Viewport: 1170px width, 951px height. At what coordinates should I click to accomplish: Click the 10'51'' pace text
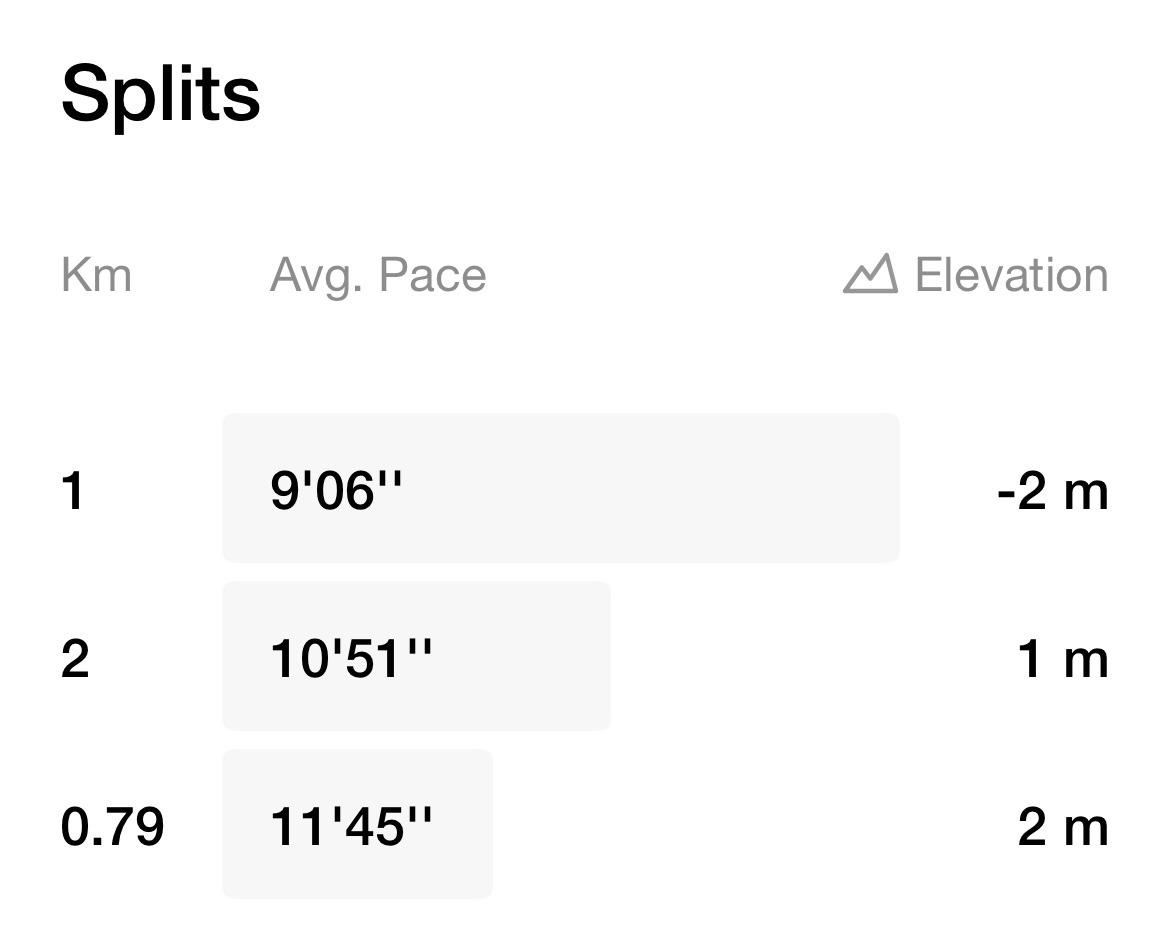351,659
